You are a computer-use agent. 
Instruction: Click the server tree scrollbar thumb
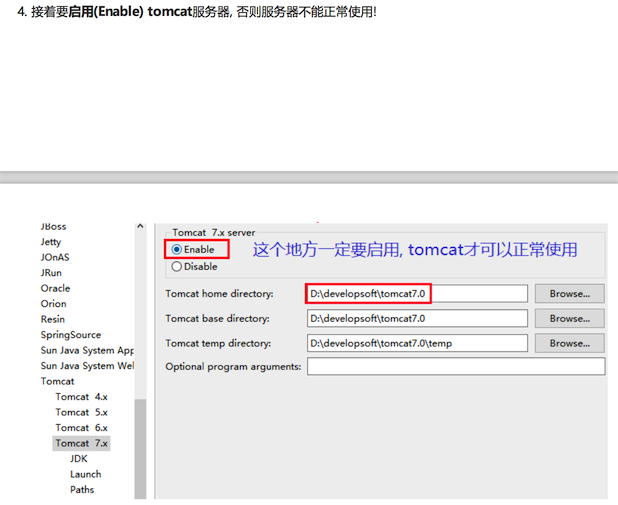[140, 449]
